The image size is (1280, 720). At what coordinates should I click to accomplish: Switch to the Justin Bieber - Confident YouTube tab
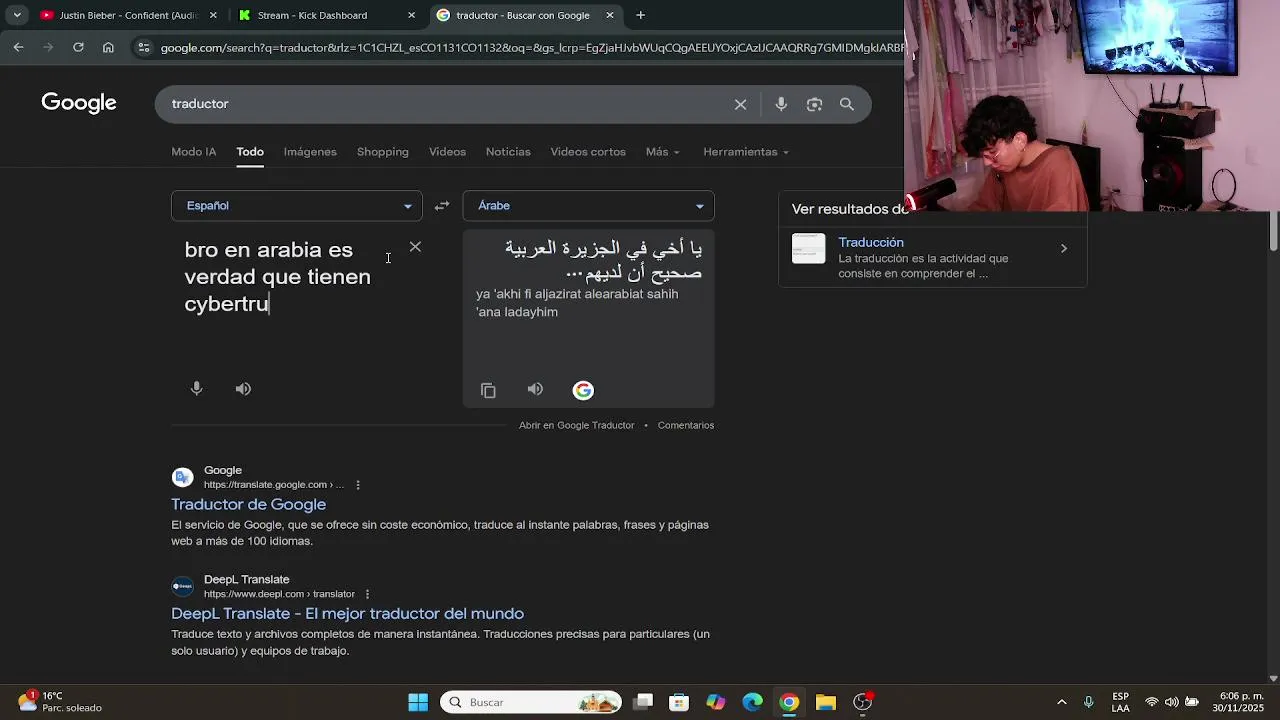pyautogui.click(x=126, y=15)
